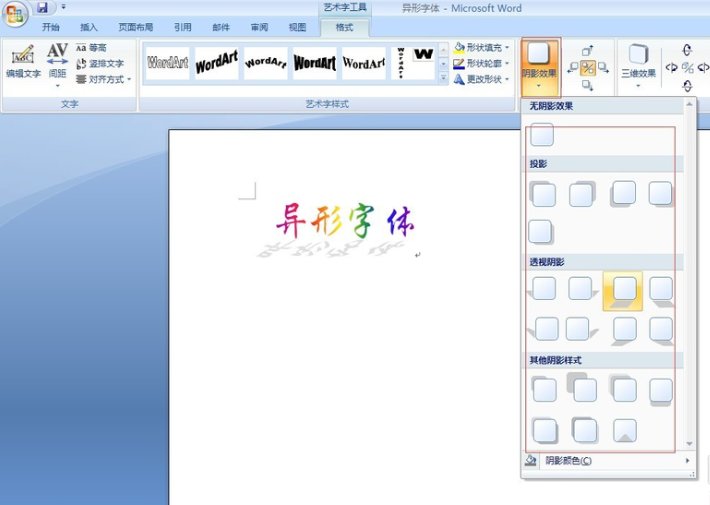Open Shape Fill (形状填充) dropdown

pos(481,47)
